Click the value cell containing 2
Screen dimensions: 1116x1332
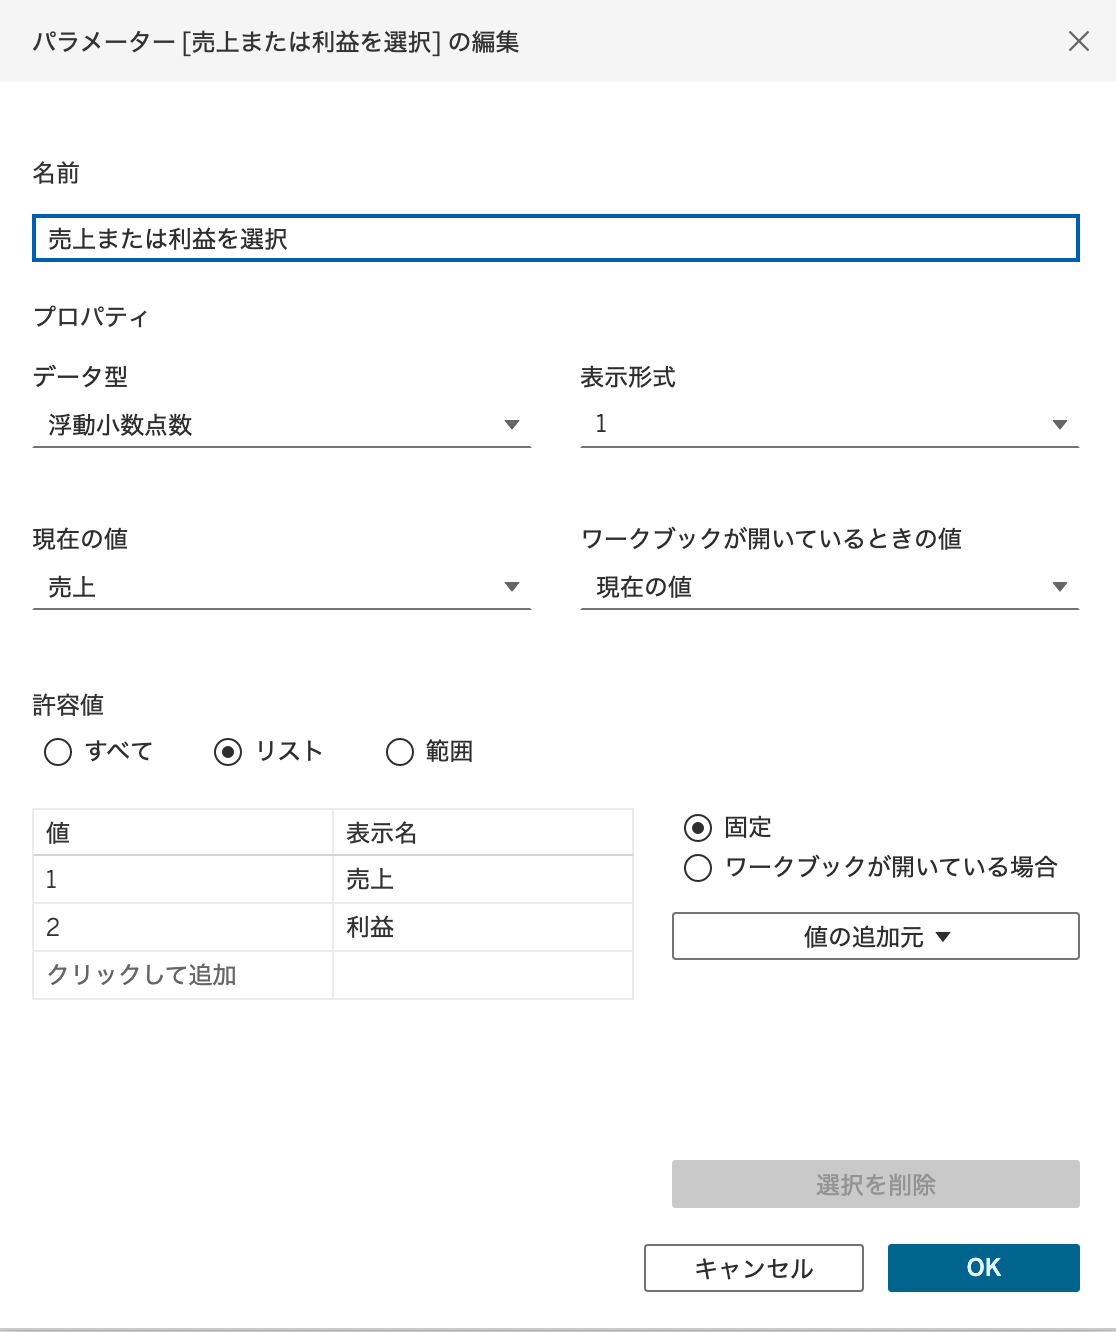(x=183, y=927)
